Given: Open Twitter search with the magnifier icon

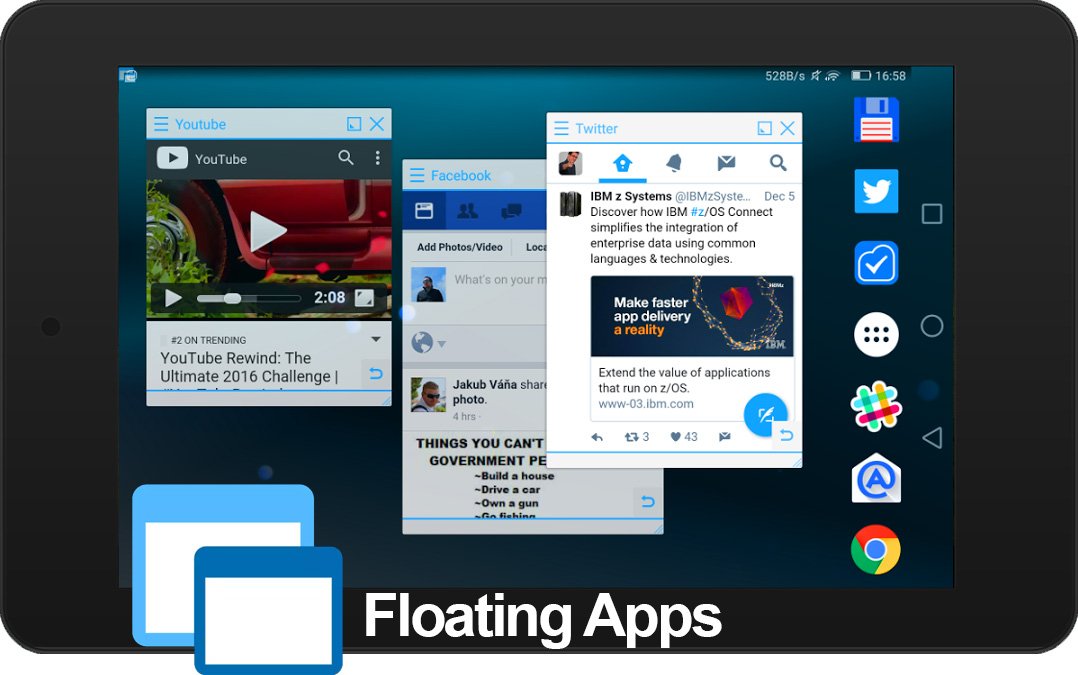Looking at the screenshot, I should coord(777,162).
